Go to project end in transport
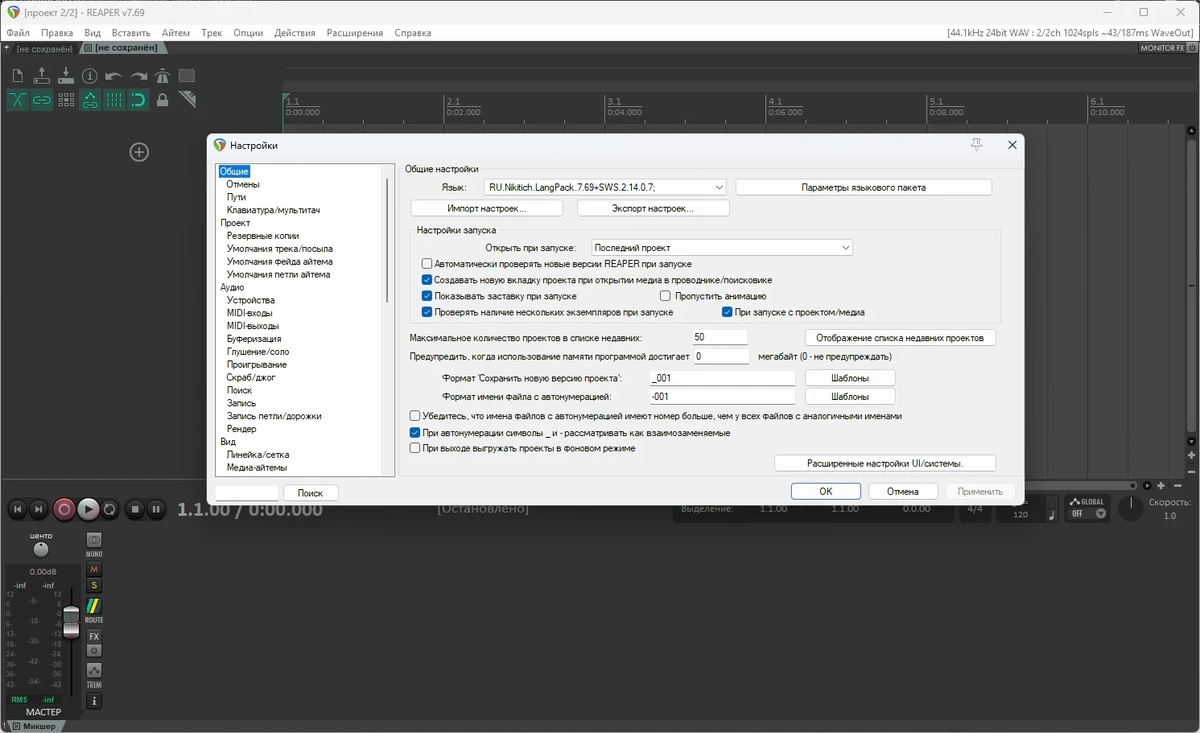This screenshot has height=733, width=1200. coord(38,509)
